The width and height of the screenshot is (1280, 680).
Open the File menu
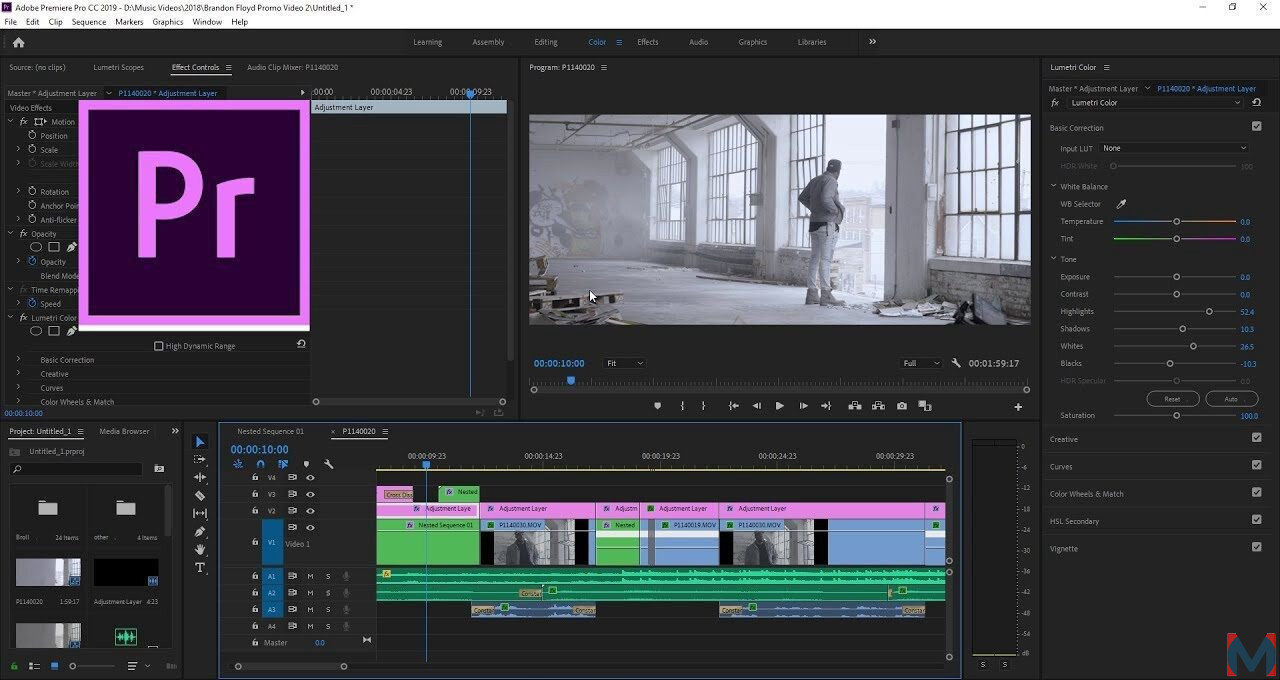(x=10, y=21)
